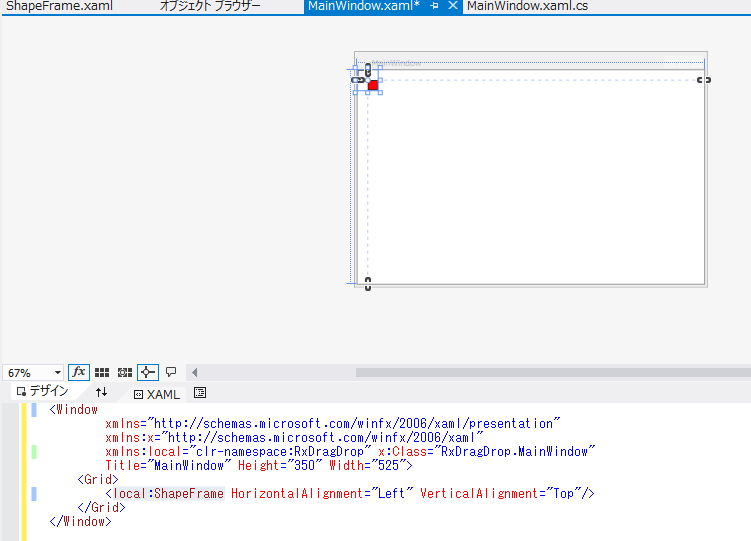Toggle snap grid display icon
This screenshot has height=541, width=751.
102,372
